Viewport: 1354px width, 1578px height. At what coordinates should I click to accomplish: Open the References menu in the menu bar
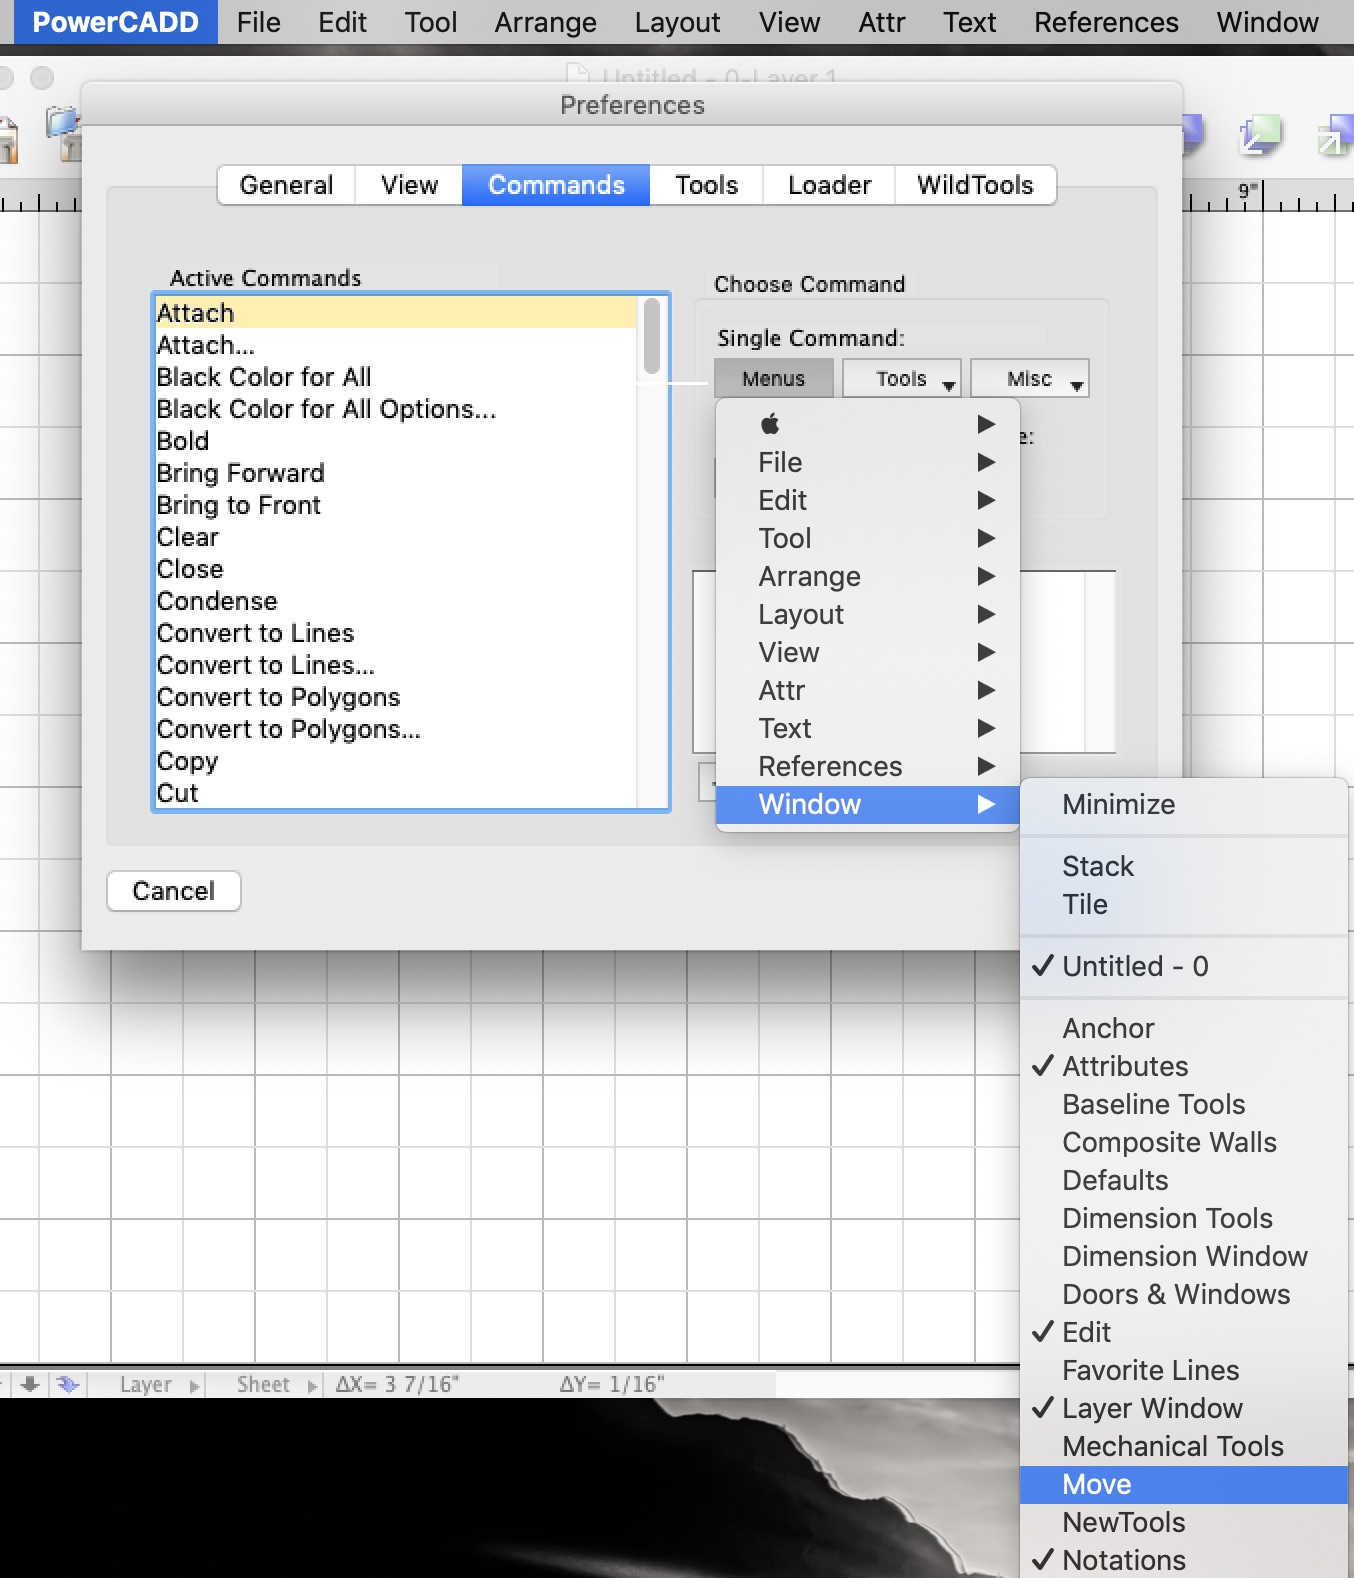coord(1106,22)
